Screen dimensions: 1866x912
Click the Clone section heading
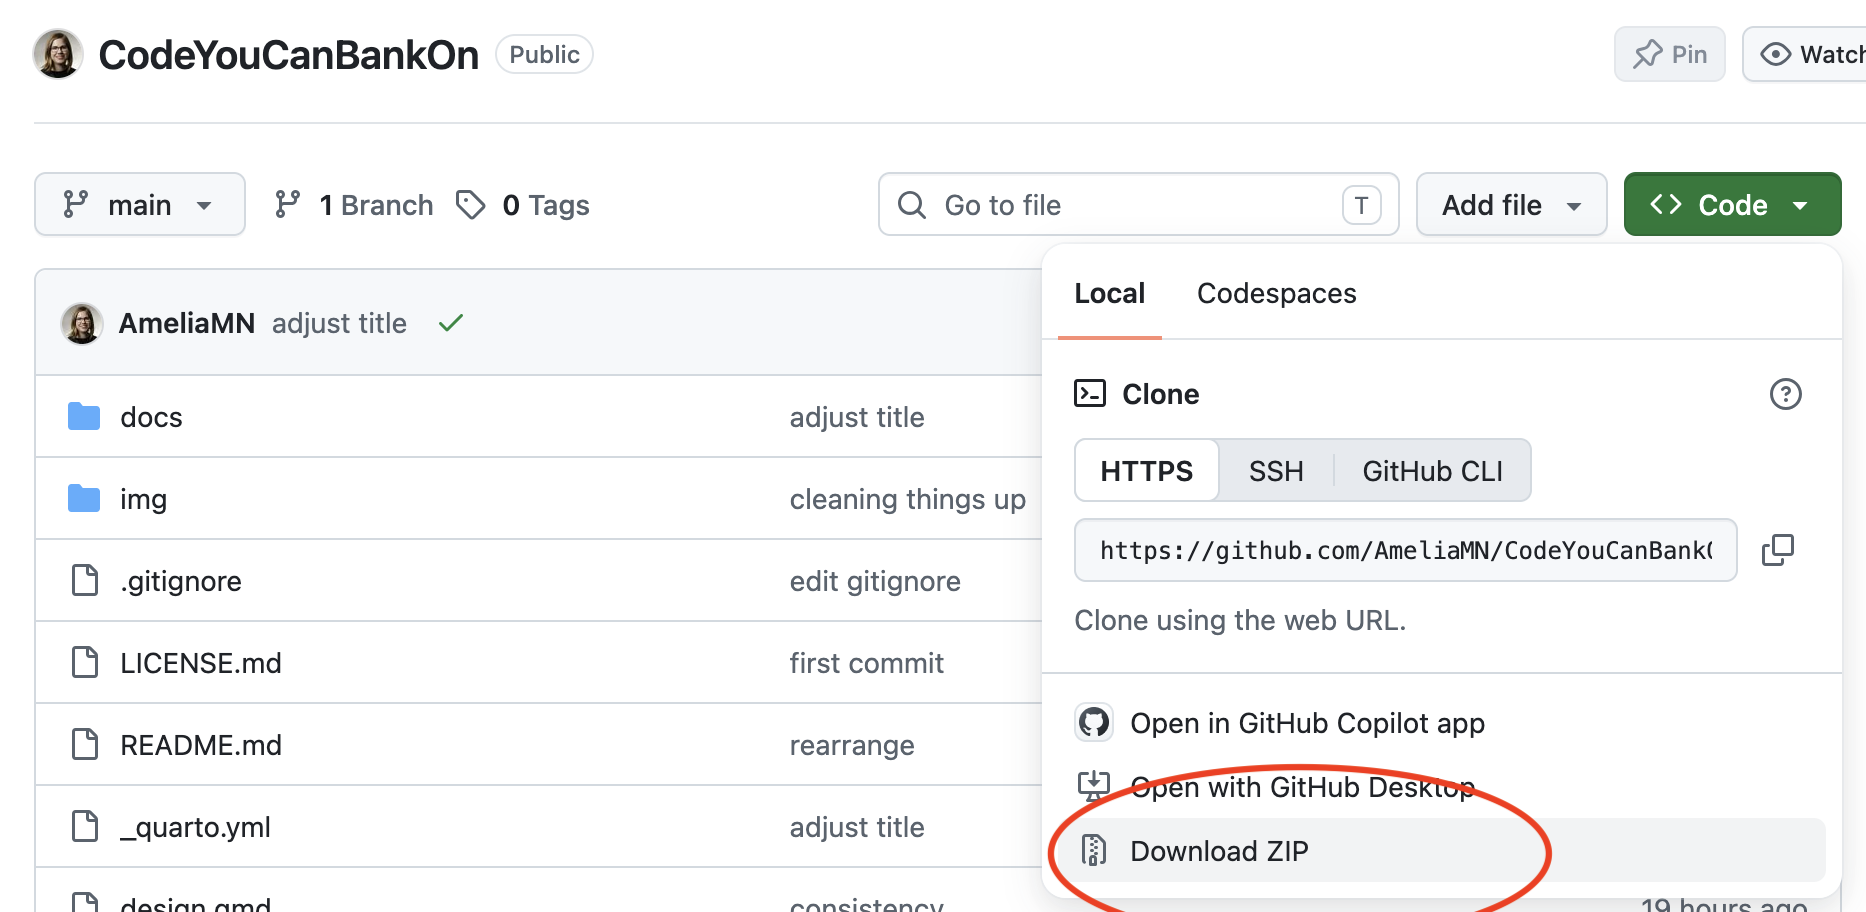point(1160,394)
